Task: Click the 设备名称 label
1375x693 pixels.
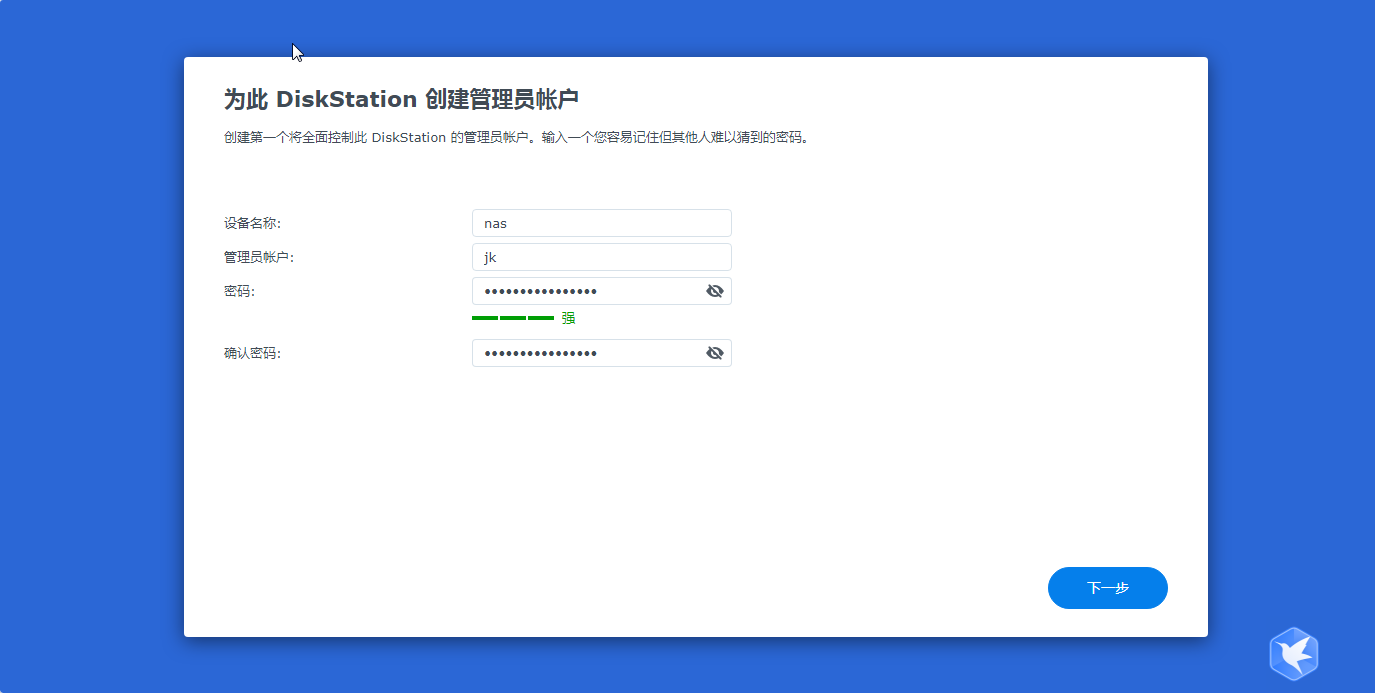Action: (252, 223)
